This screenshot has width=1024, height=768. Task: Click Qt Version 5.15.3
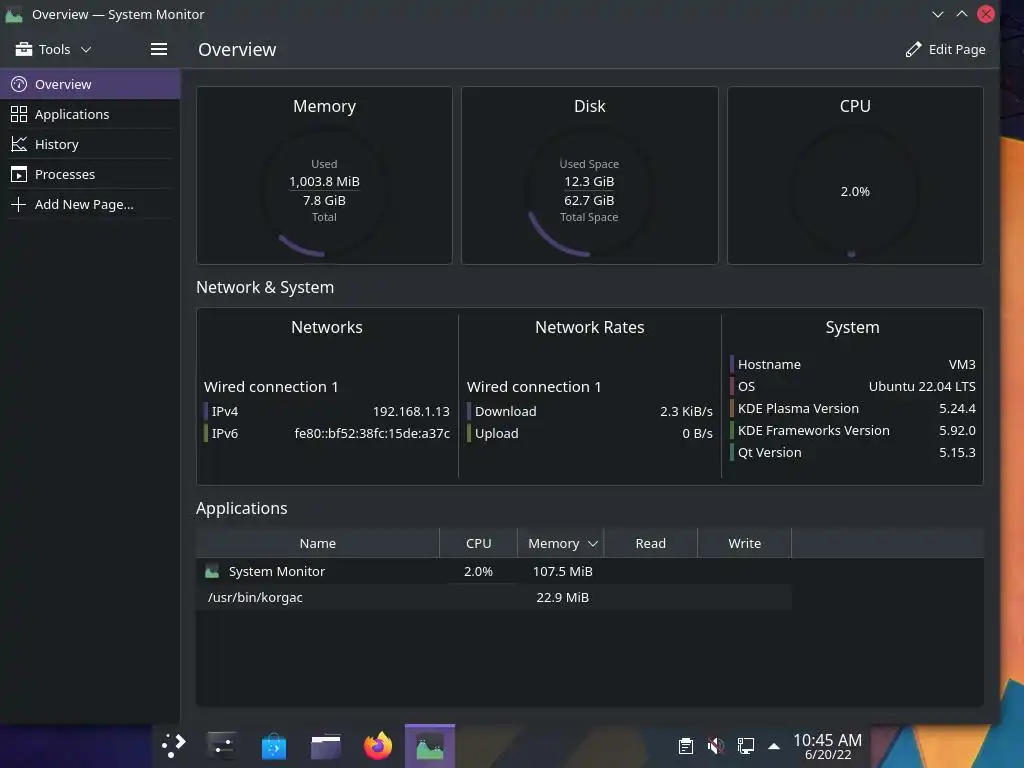(957, 453)
